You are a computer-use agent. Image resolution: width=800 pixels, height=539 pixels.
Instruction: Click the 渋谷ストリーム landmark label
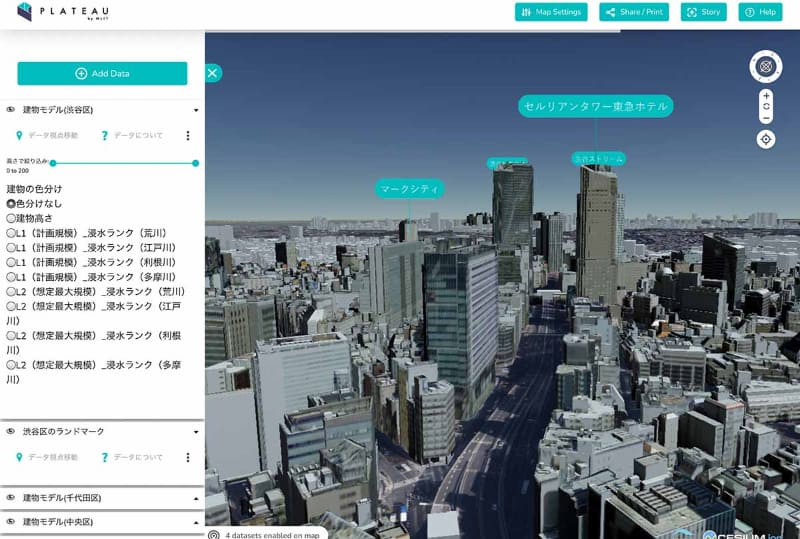pos(598,159)
